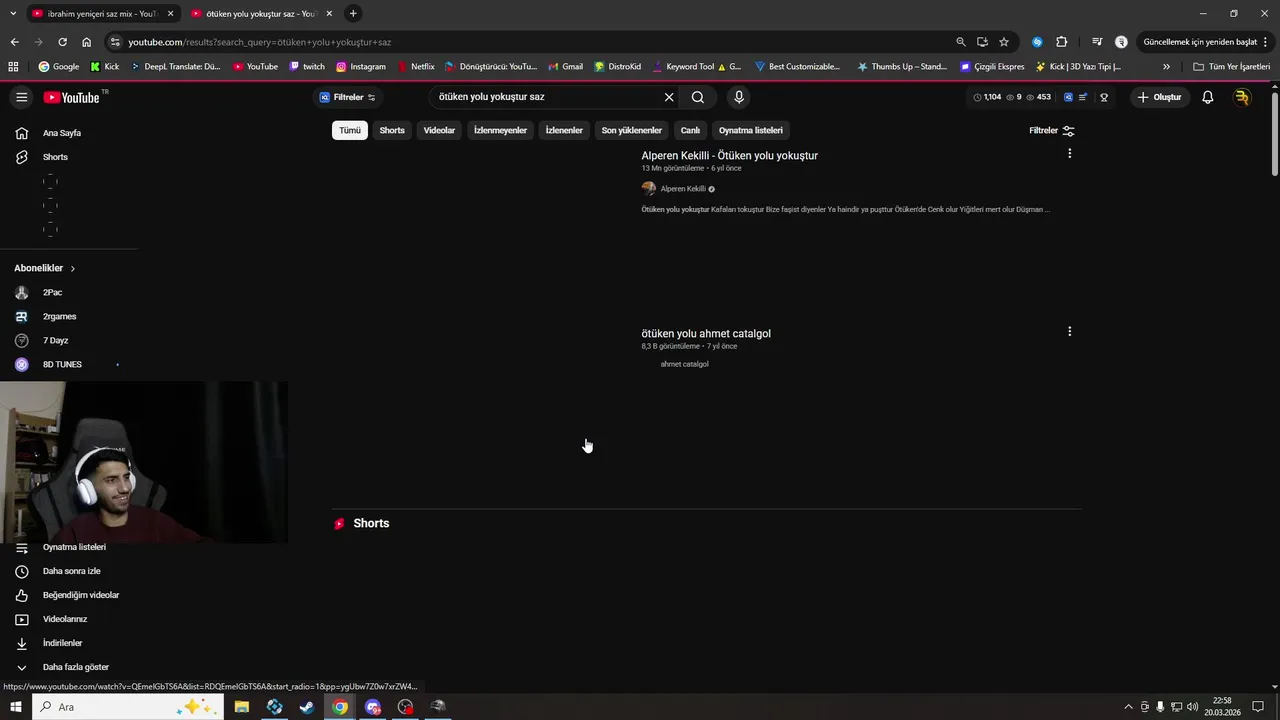This screenshot has width=1280, height=720.
Task: Open the Windows Start menu
Action: [x=15, y=707]
